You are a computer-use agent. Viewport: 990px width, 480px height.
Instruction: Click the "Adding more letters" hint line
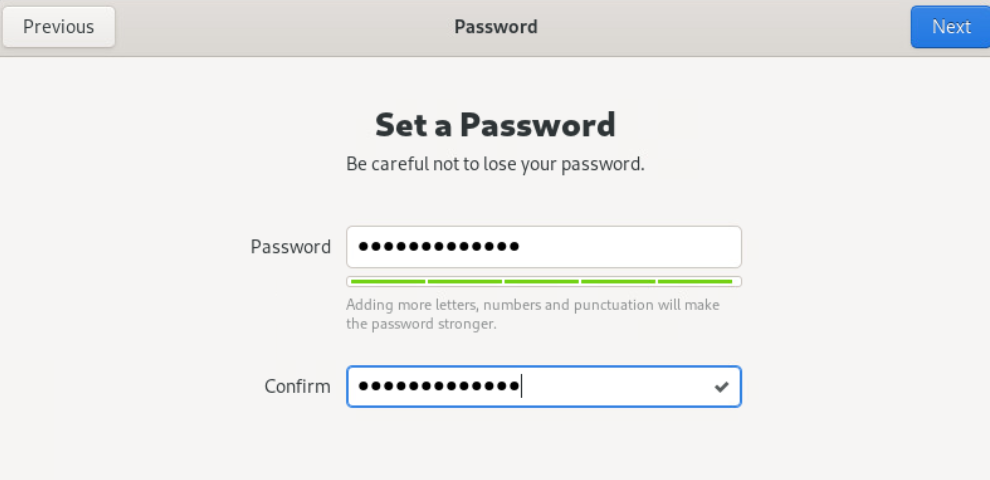coord(532,305)
